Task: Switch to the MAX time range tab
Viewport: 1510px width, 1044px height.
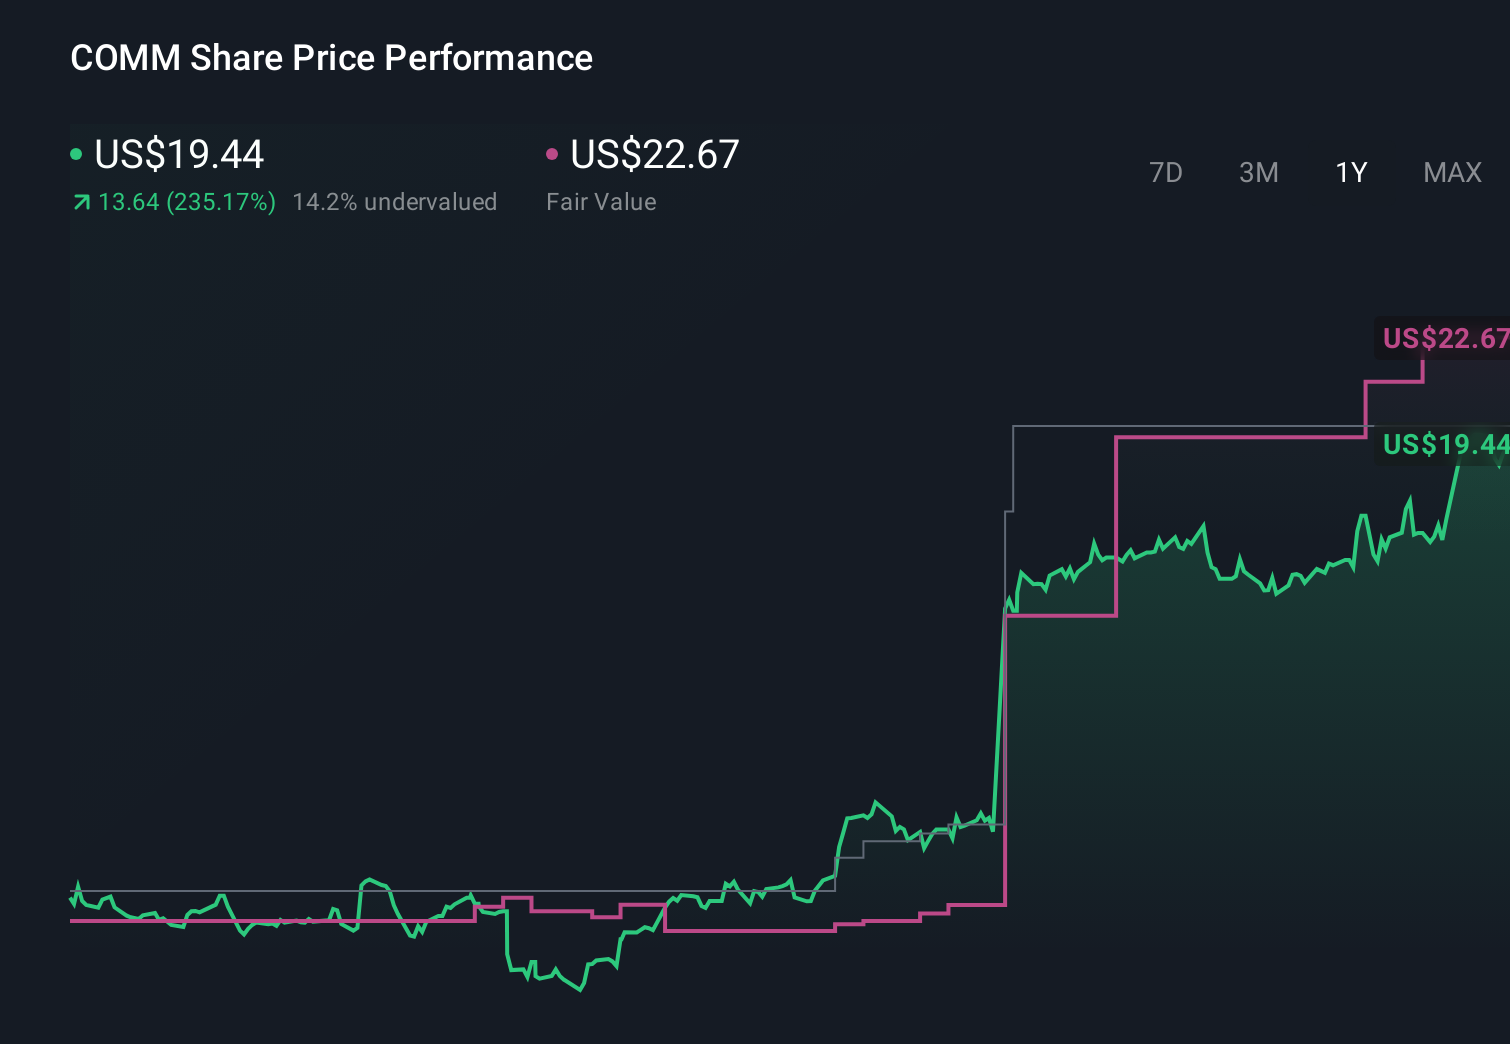Action: point(1452,172)
